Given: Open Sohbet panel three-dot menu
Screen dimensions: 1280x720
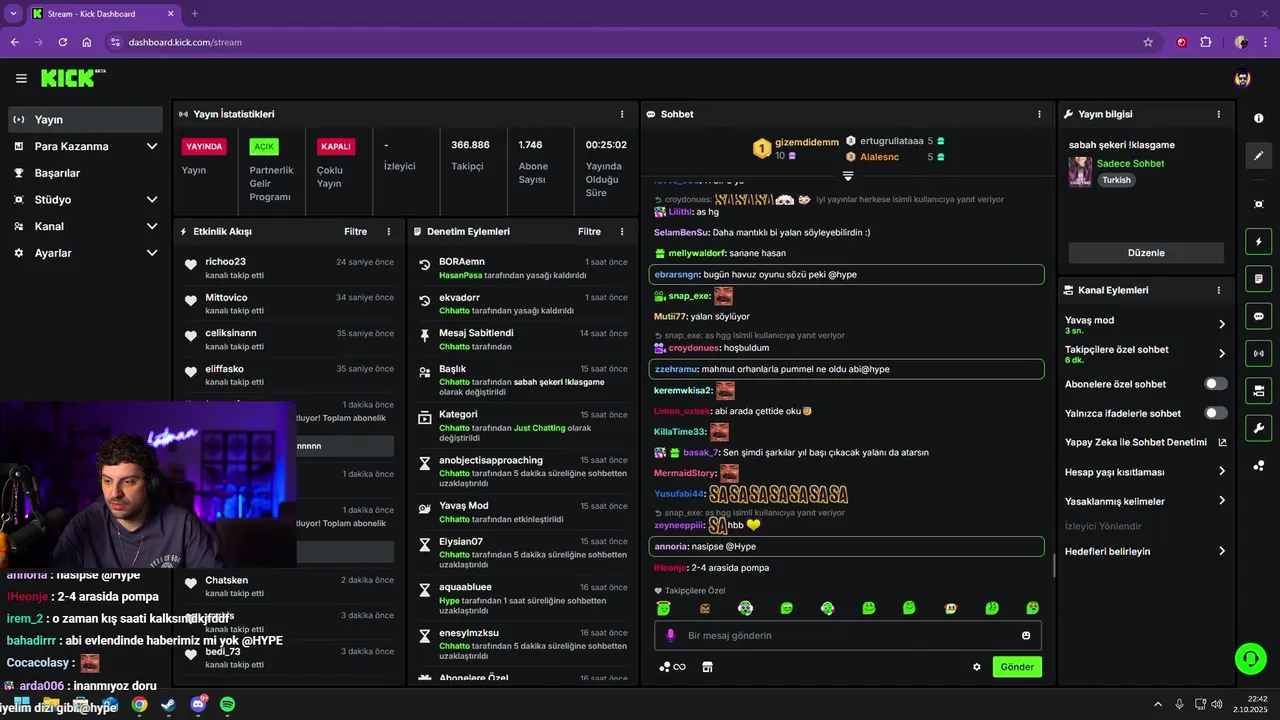Looking at the screenshot, I should point(1039,114).
